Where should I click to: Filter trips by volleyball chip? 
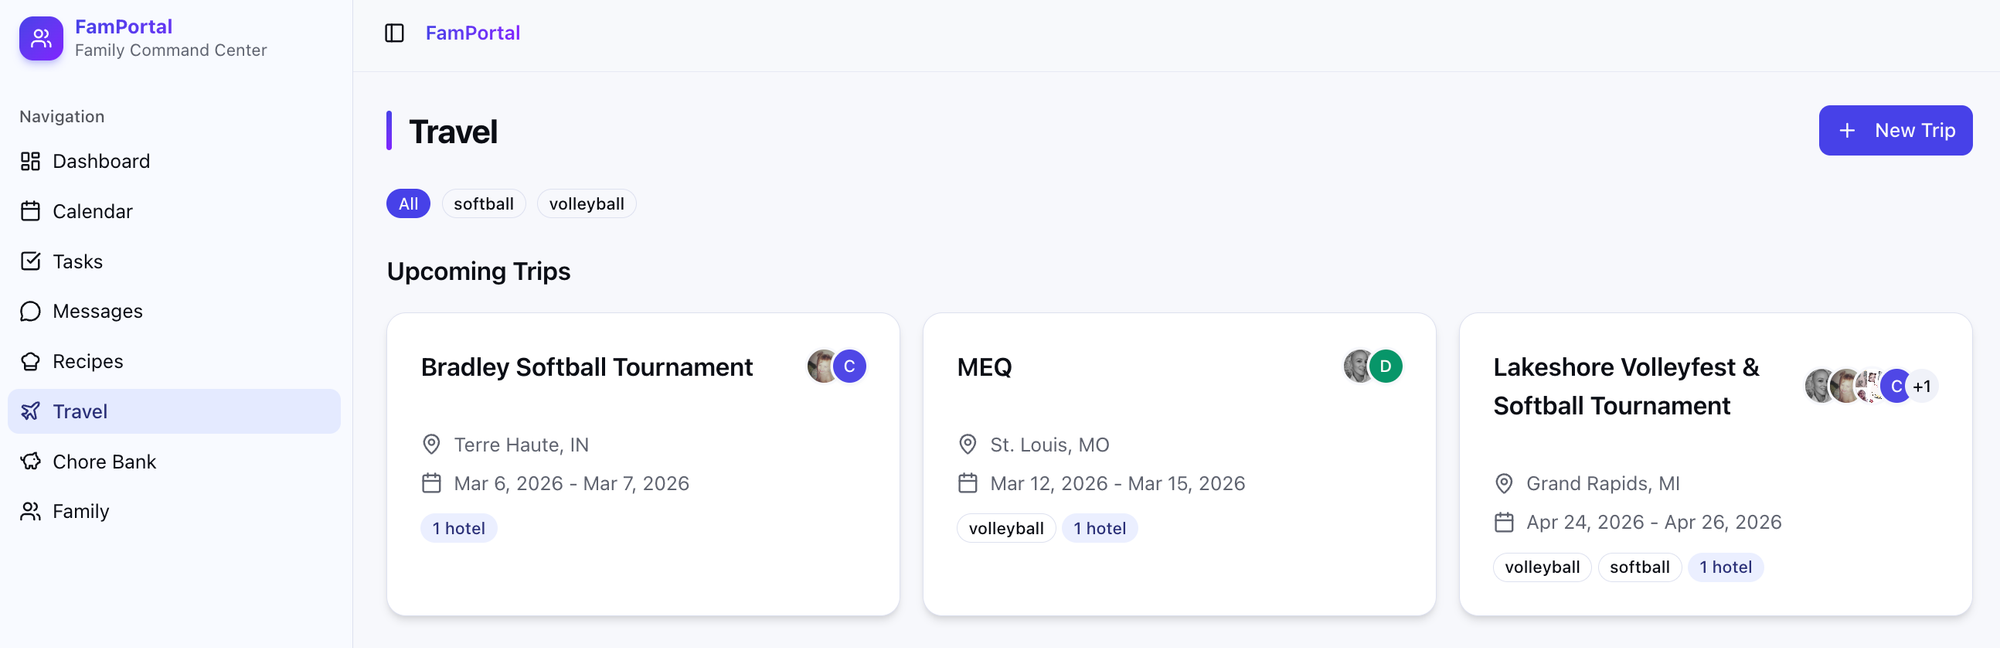point(586,204)
